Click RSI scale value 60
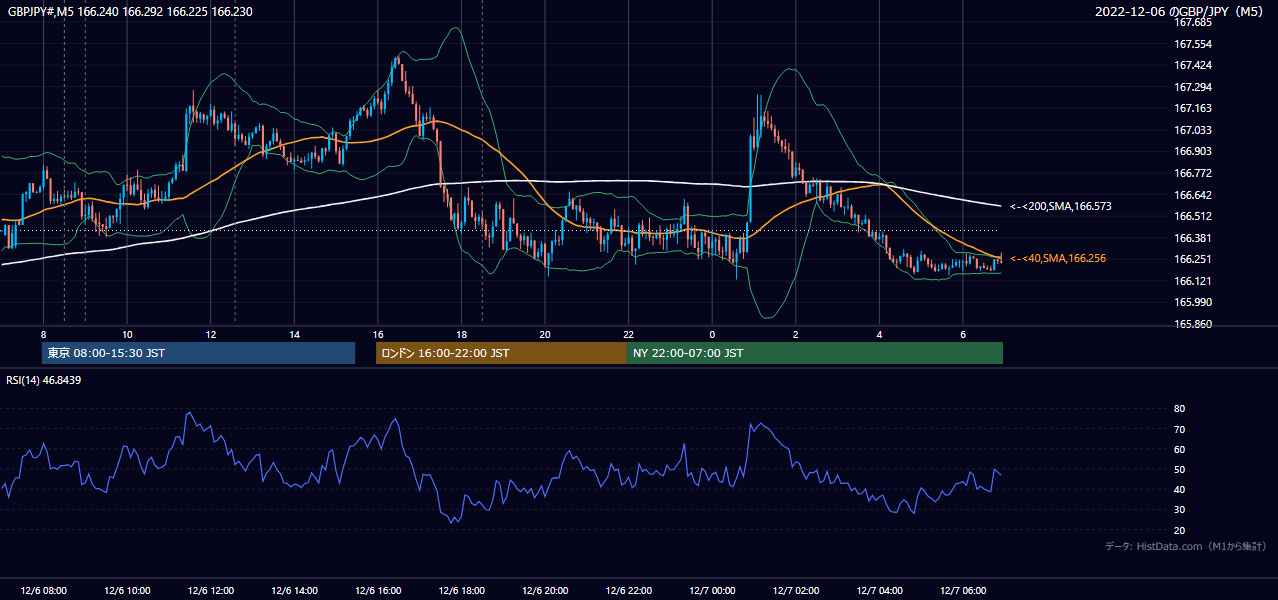Image resolution: width=1278 pixels, height=600 pixels. pos(1179,449)
